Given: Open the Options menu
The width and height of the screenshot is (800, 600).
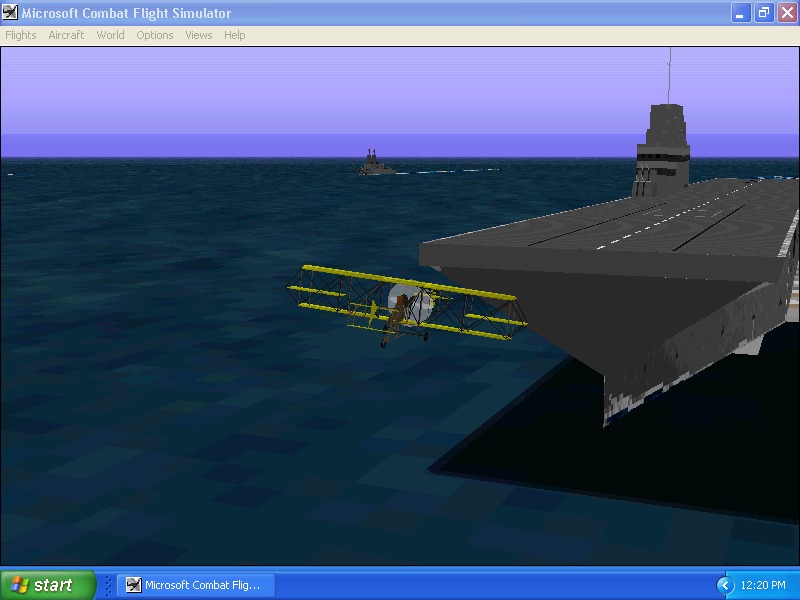Looking at the screenshot, I should [x=155, y=35].
